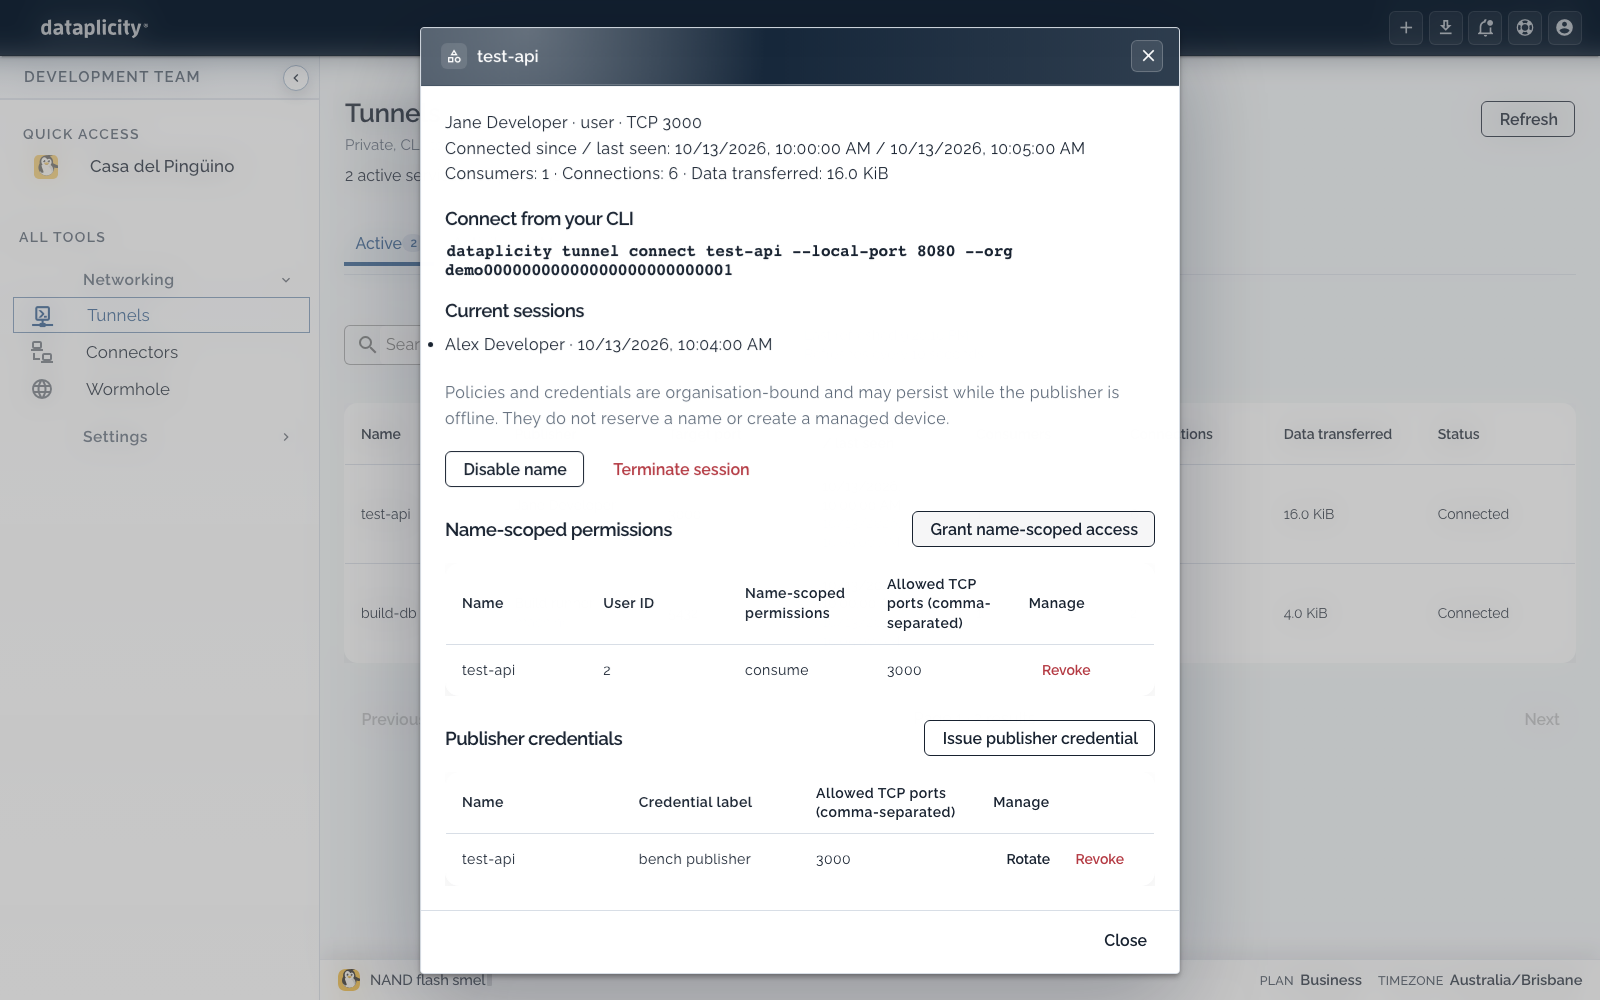This screenshot has height=1000, width=1600.
Task: Click the Tunnels sidebar icon
Action: click(42, 316)
